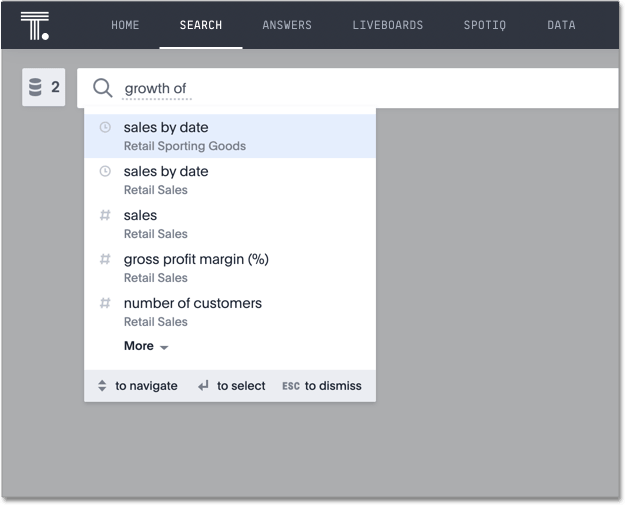The height and width of the screenshot is (505, 625).
Task: Click clock icon beside second sales by date
Action: pos(105,172)
